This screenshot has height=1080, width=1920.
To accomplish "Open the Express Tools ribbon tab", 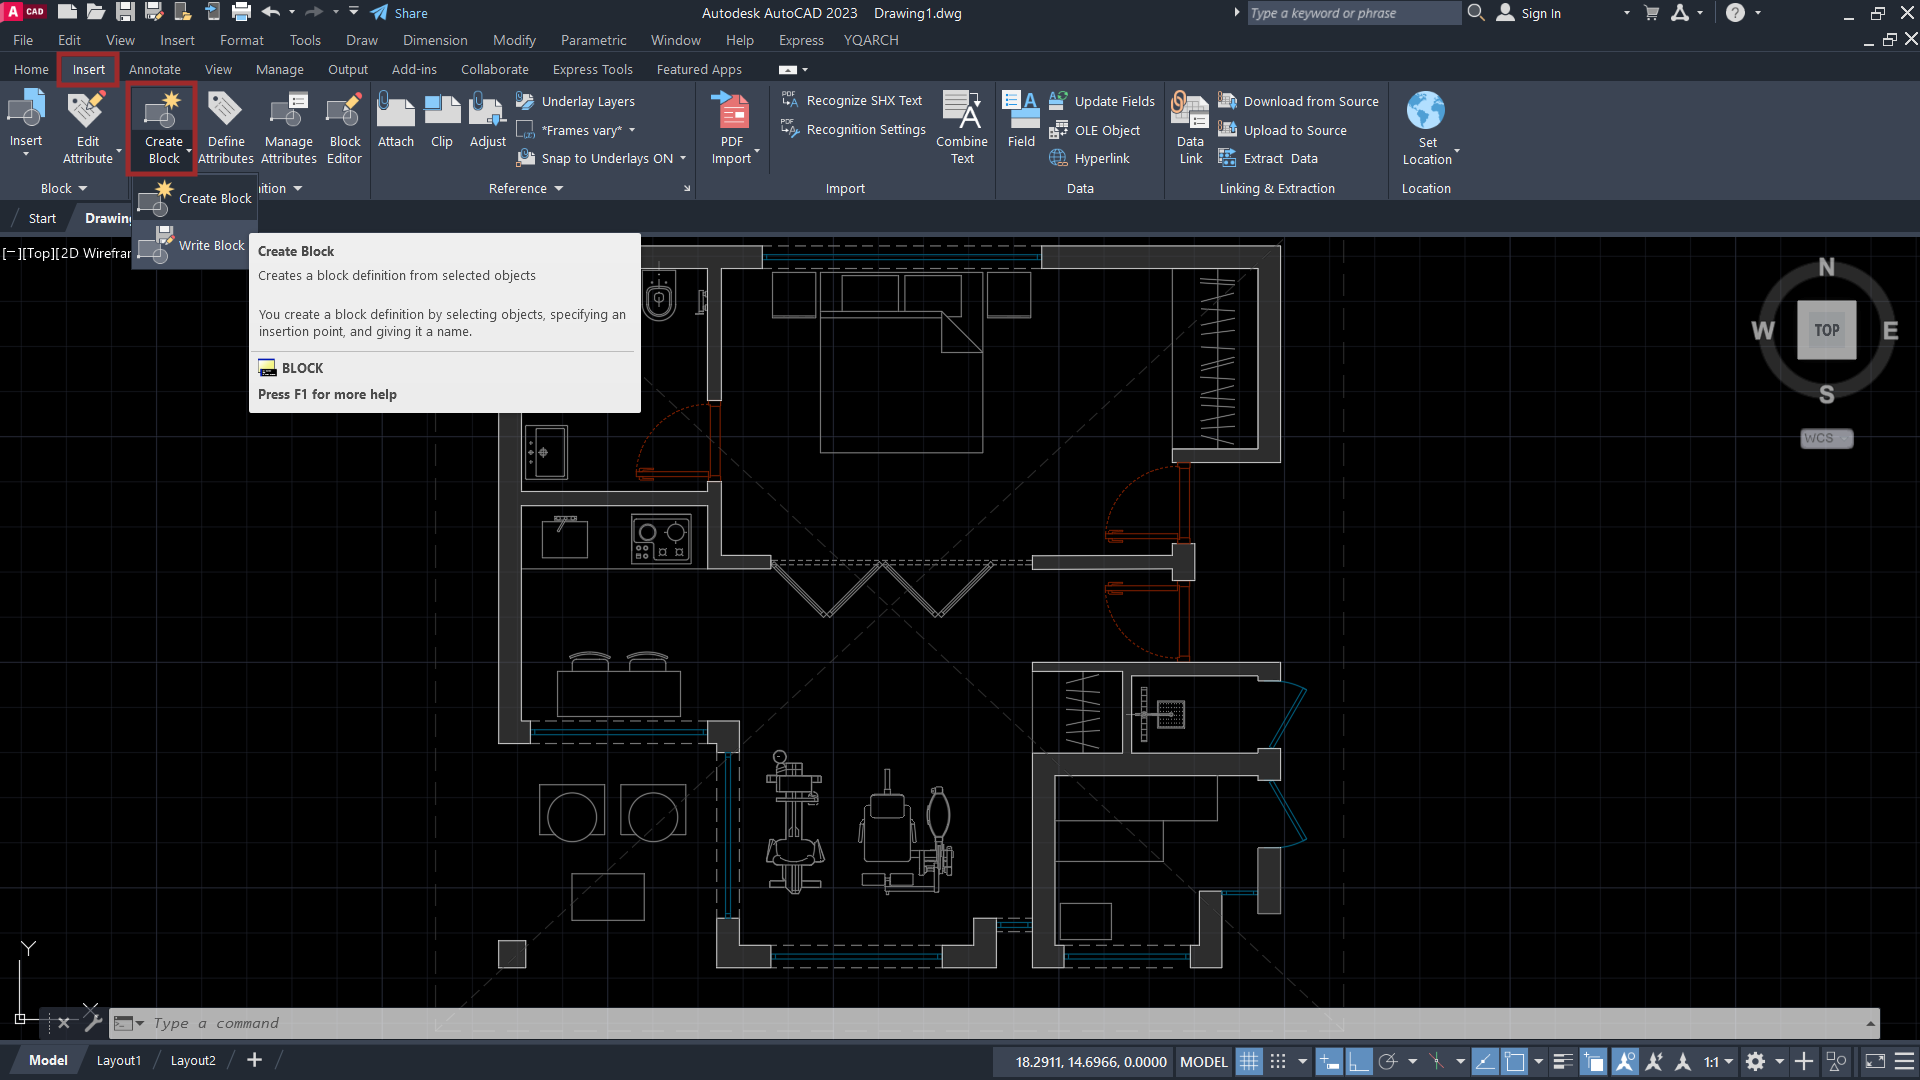I will (592, 69).
